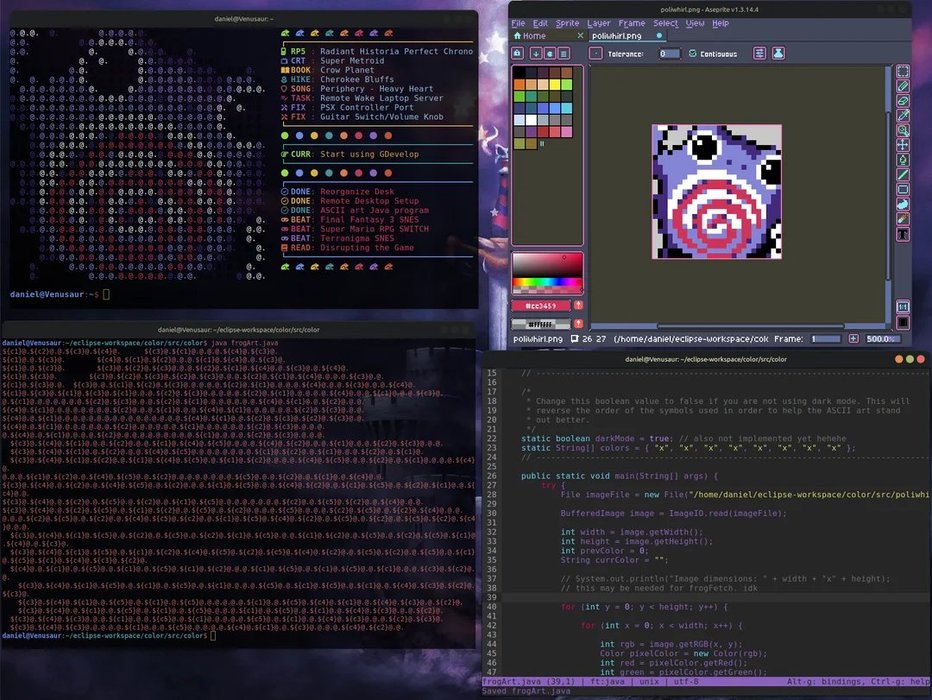Select the Paint Bucket tool in Aseprite toolbar
This screenshot has height=700, width=932.
click(903, 160)
